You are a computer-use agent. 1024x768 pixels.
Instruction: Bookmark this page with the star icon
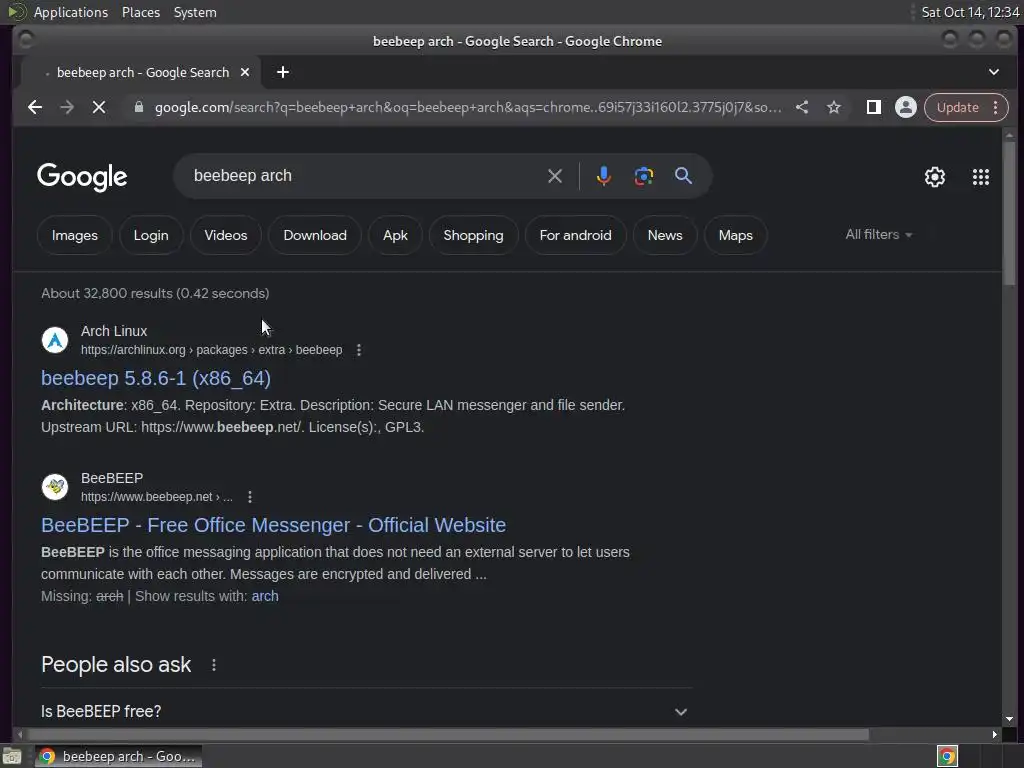click(x=834, y=107)
